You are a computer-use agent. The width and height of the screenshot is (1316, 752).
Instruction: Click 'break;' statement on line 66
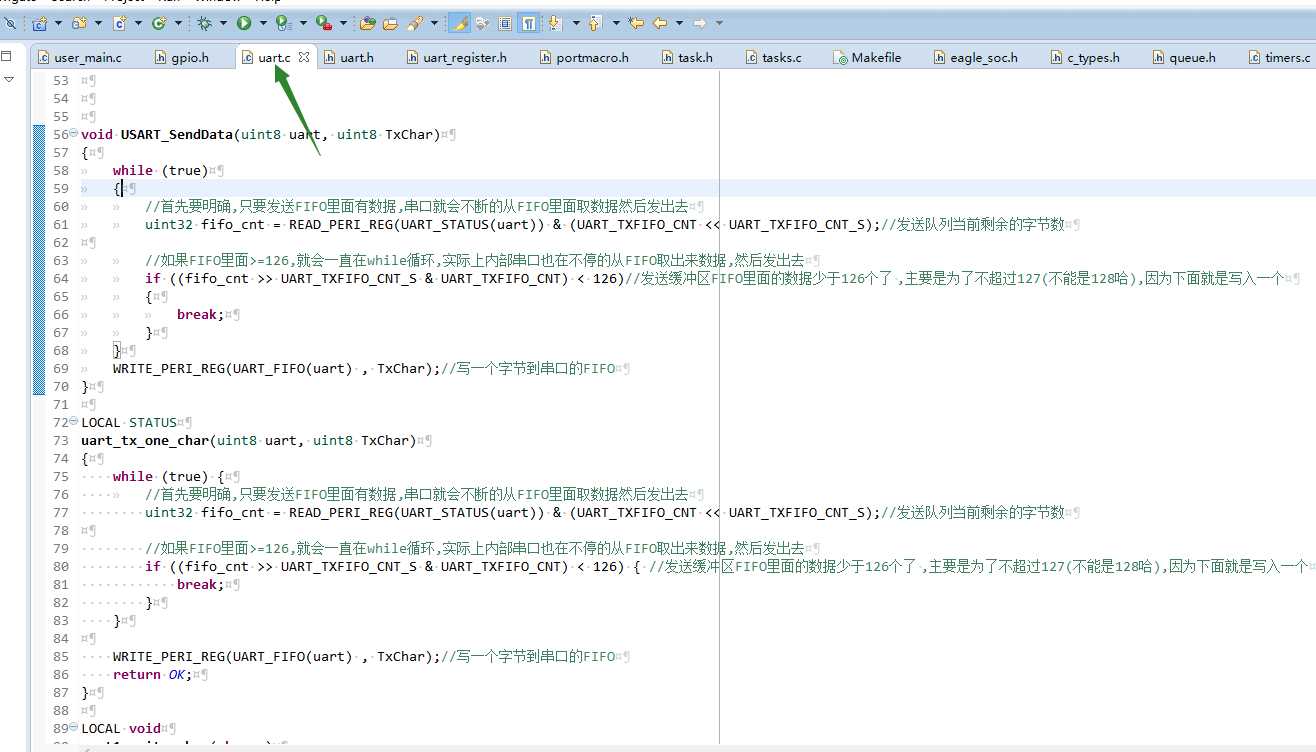201,314
